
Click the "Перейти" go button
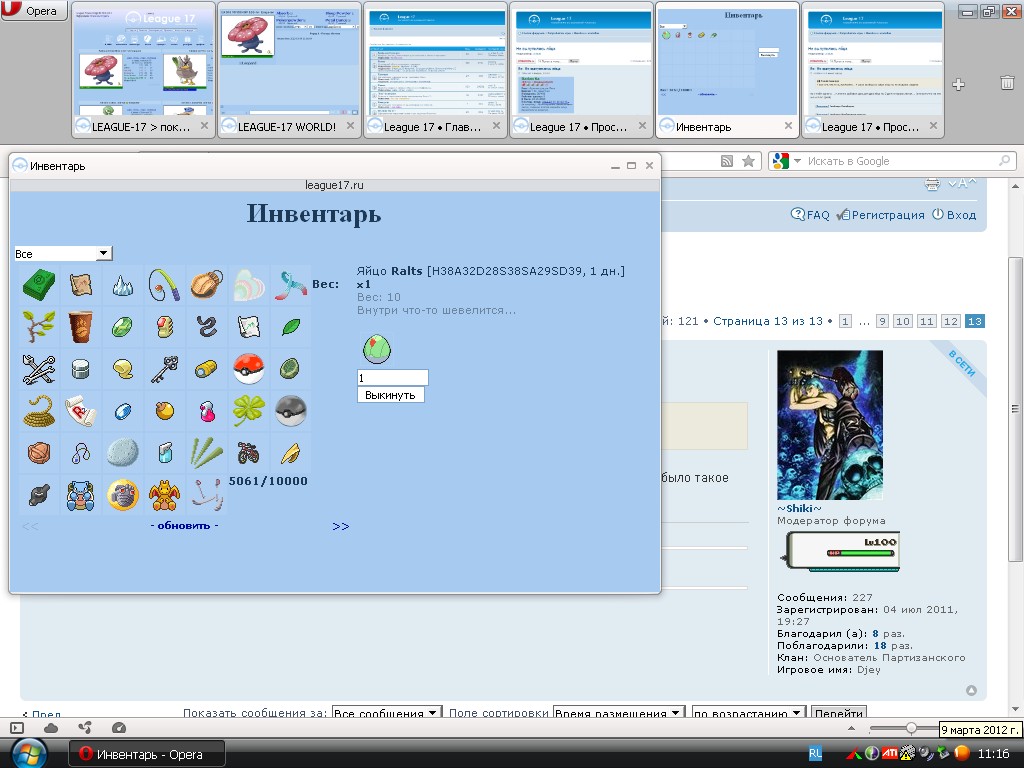[839, 712]
